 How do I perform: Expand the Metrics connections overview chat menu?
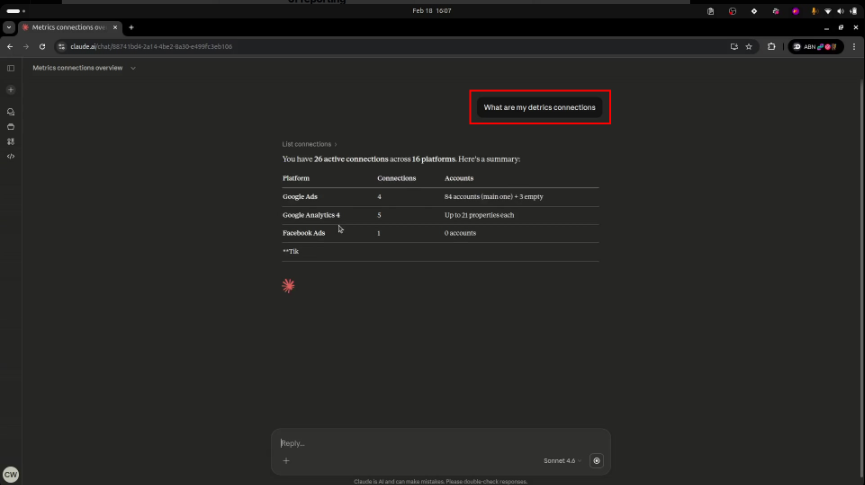(133, 68)
